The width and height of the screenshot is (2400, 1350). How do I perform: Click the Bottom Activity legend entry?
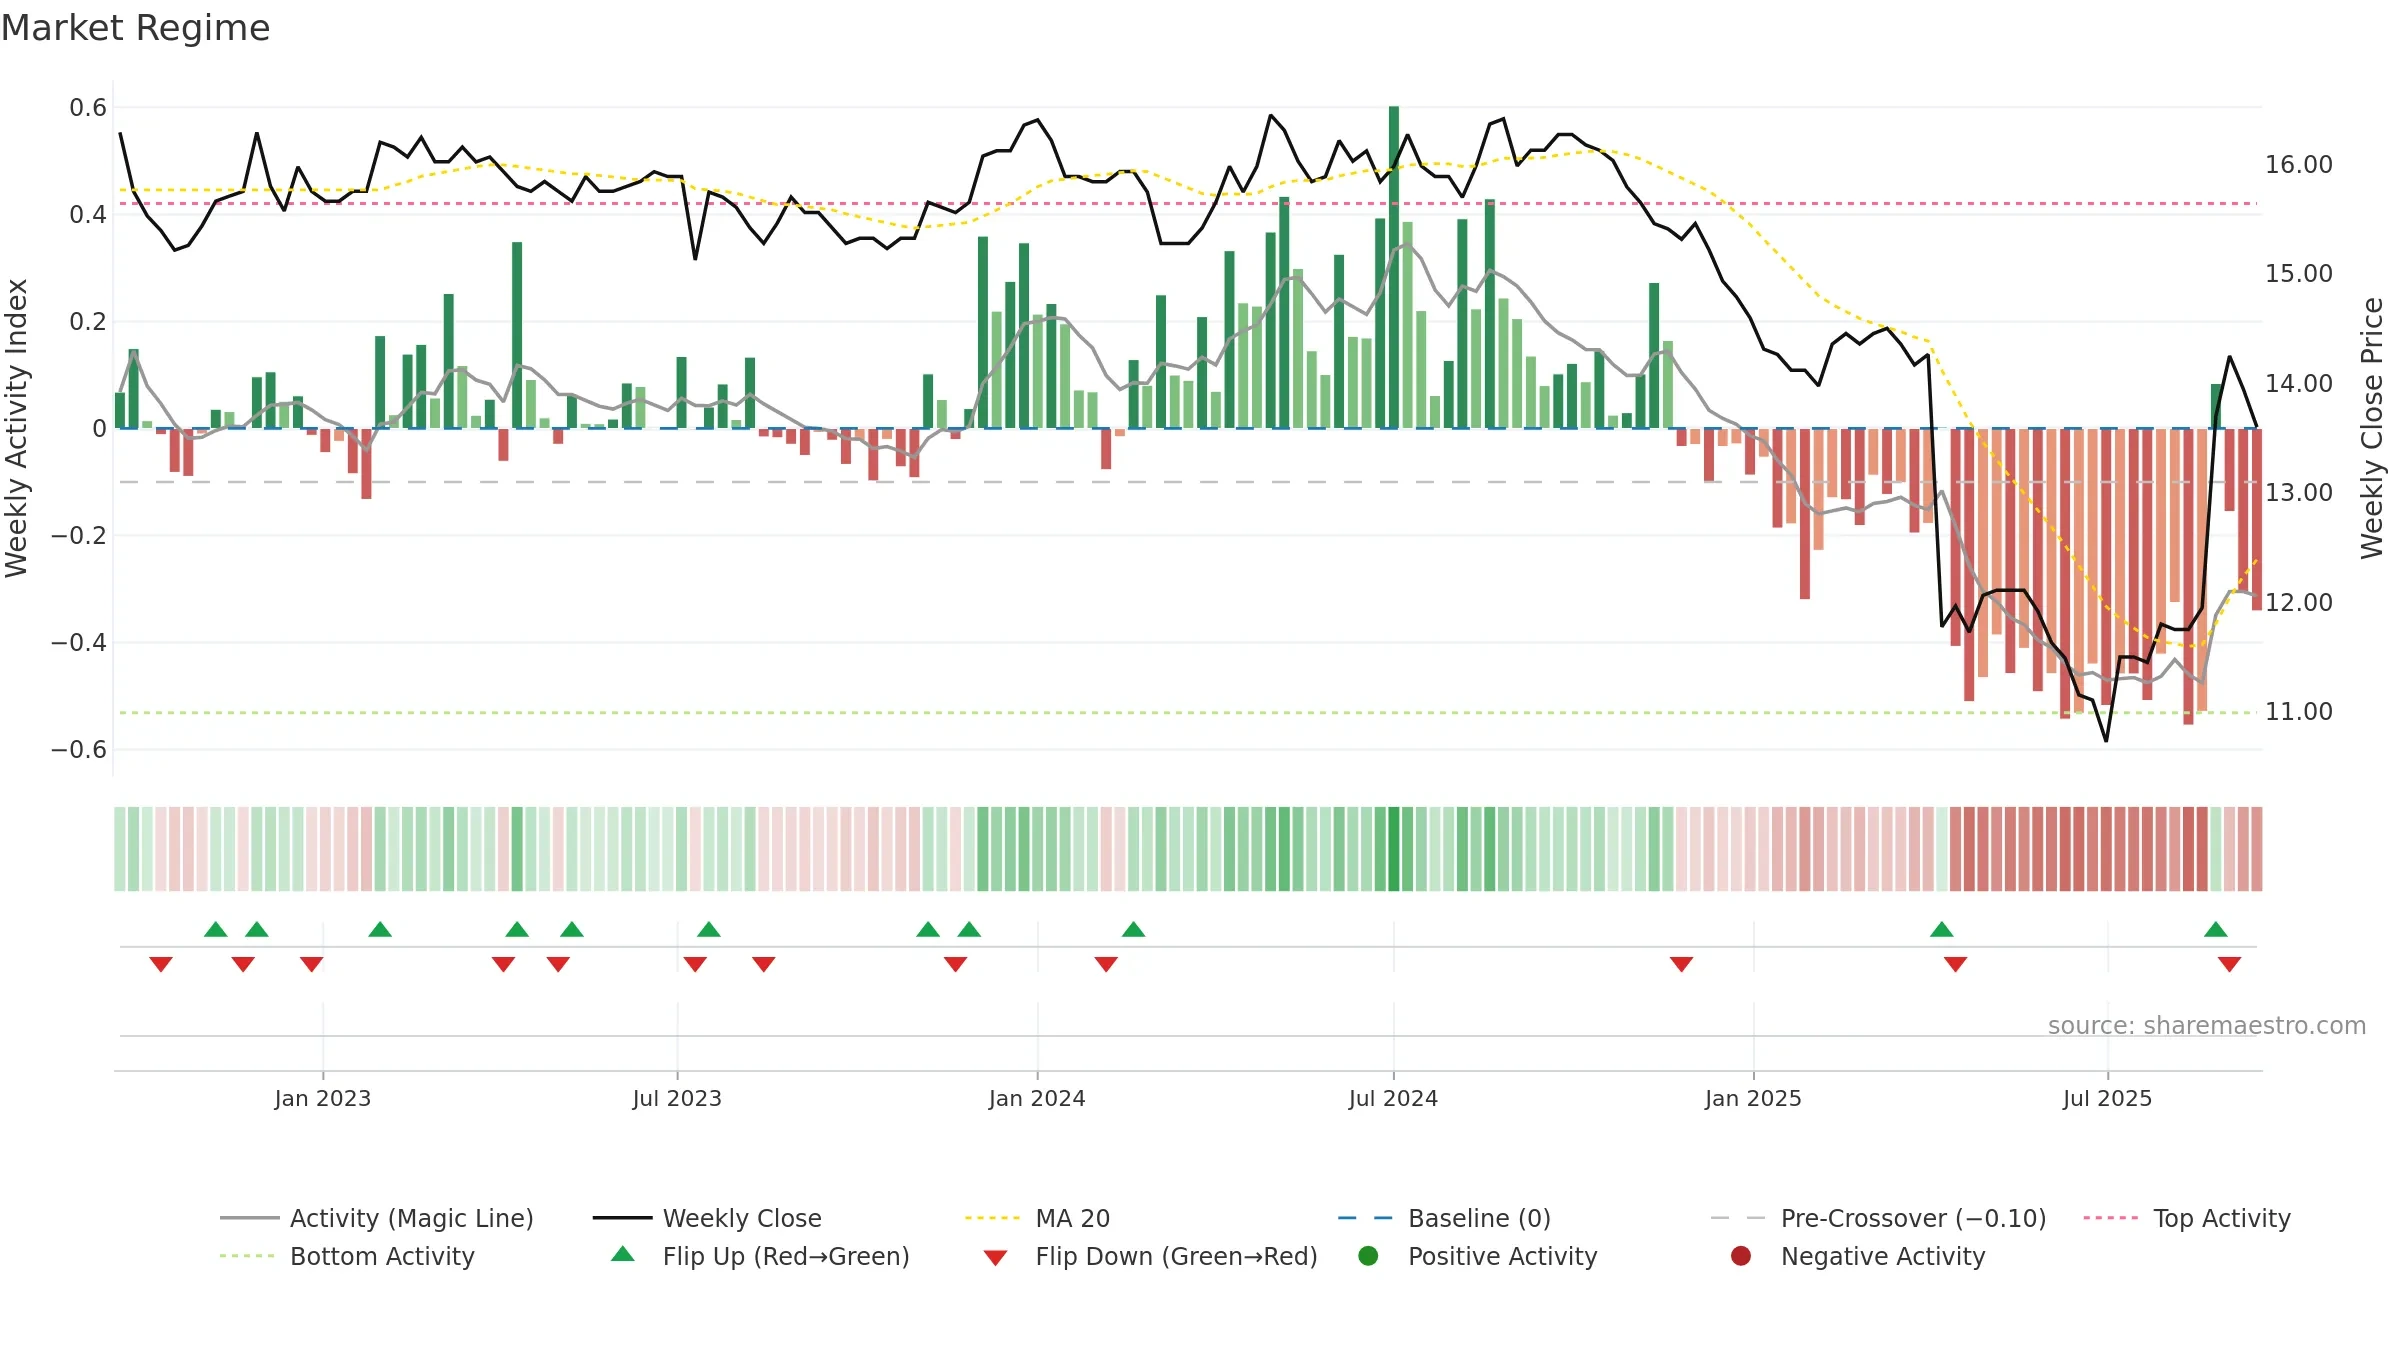(347, 1256)
